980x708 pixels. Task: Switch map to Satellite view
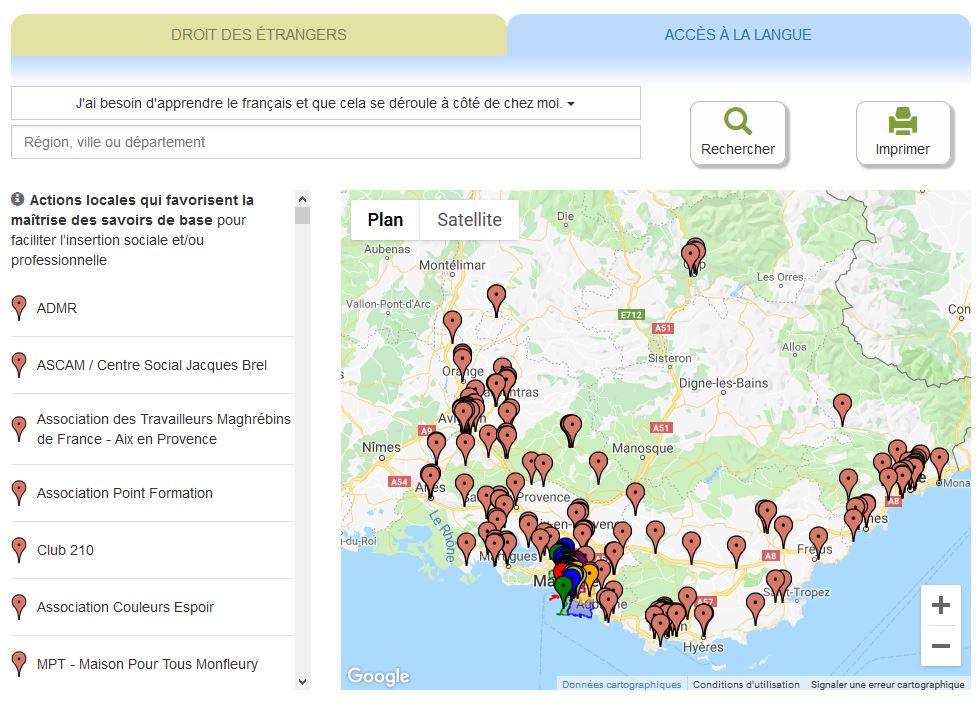(x=469, y=220)
